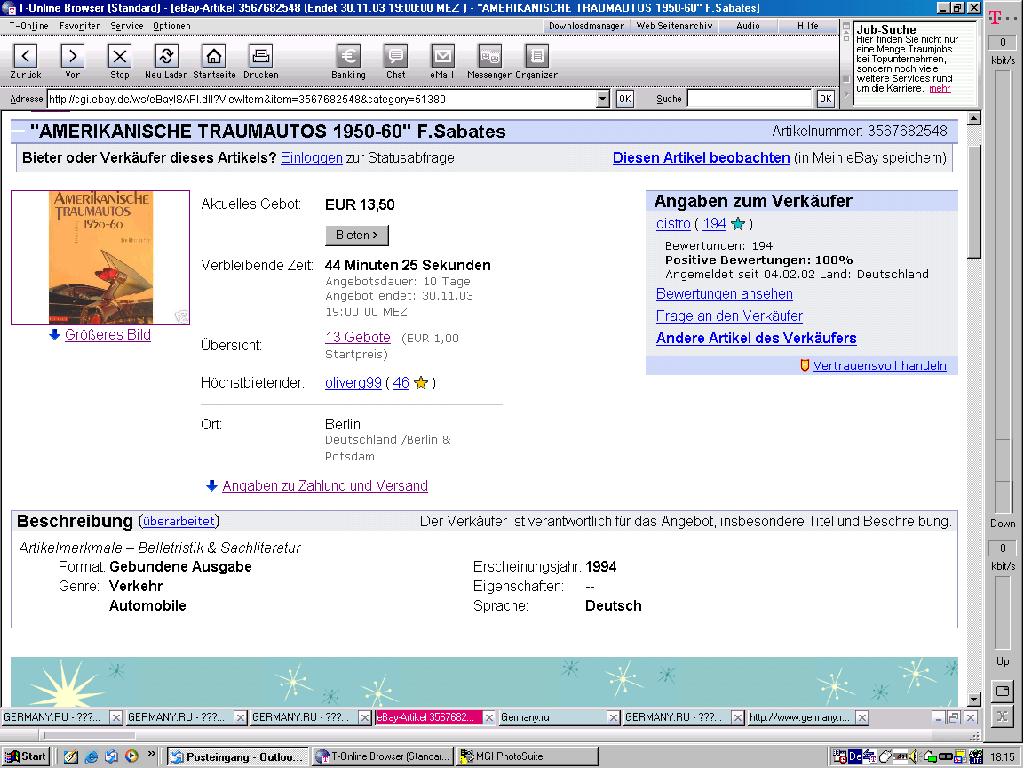The width and height of the screenshot is (1024, 768).
Task: Open the Windows Start menu
Action: (x=27, y=756)
